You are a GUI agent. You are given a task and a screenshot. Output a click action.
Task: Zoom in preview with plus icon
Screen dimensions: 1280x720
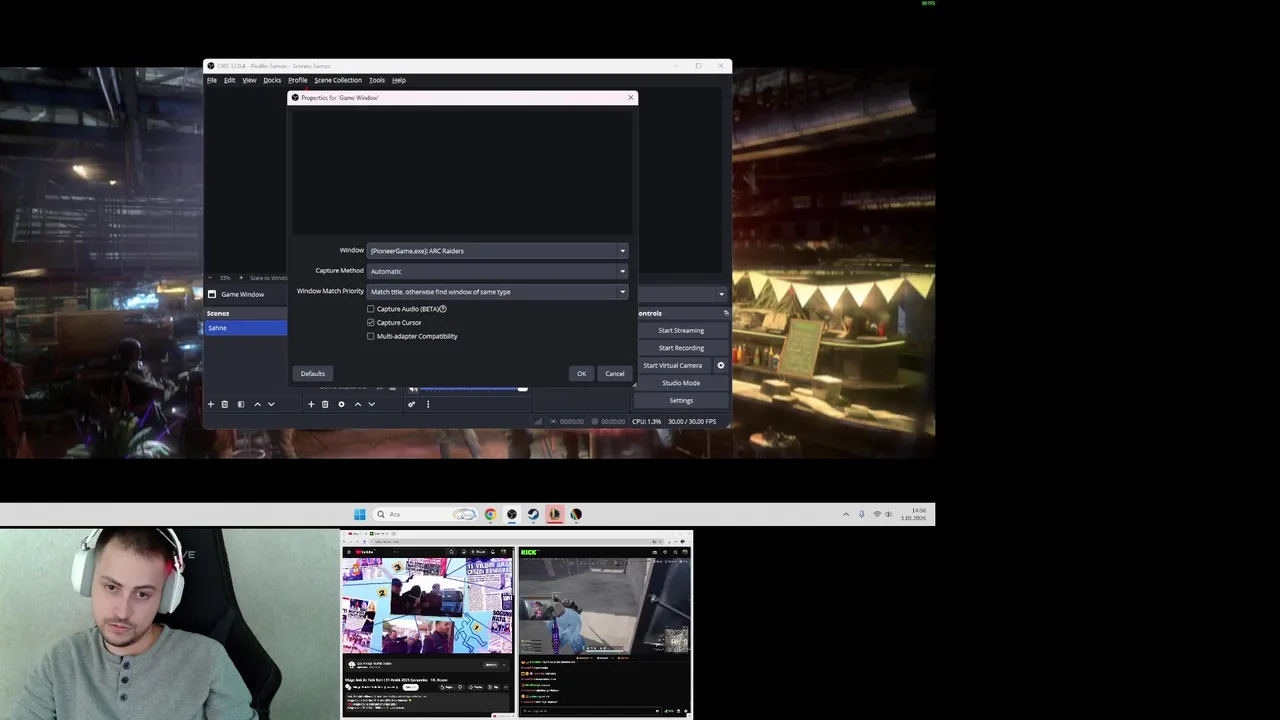click(240, 278)
